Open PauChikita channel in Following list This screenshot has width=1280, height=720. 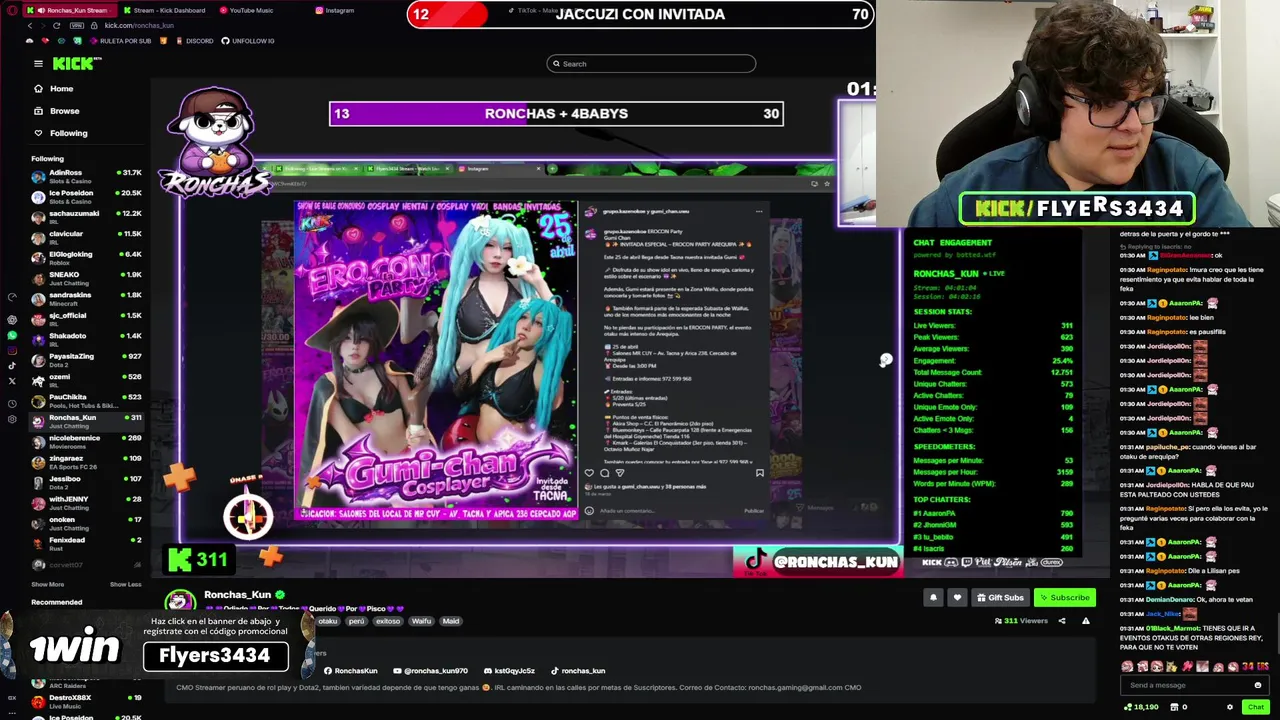tap(86, 401)
